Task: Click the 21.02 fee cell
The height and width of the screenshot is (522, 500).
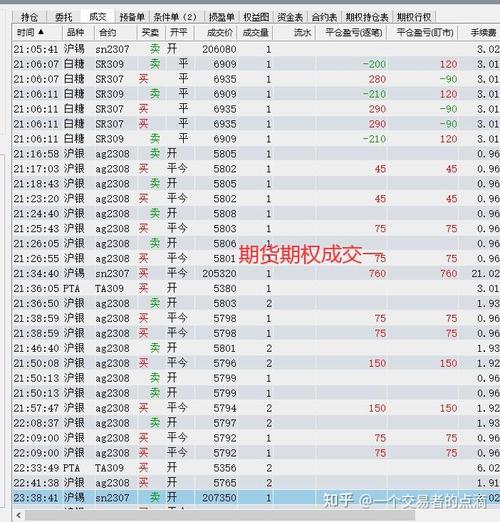Action: [485, 274]
